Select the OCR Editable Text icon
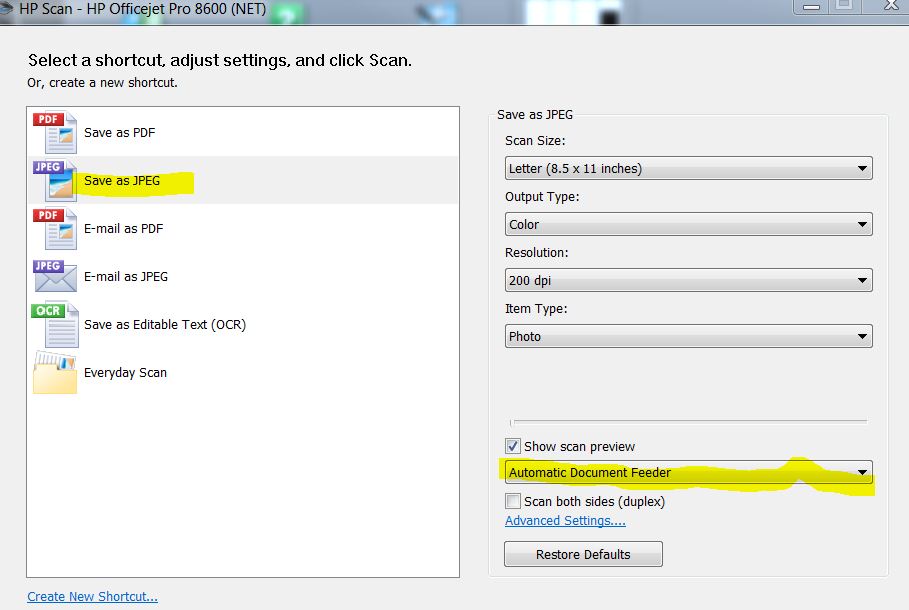Viewport: 909px width, 610px height. click(55, 324)
